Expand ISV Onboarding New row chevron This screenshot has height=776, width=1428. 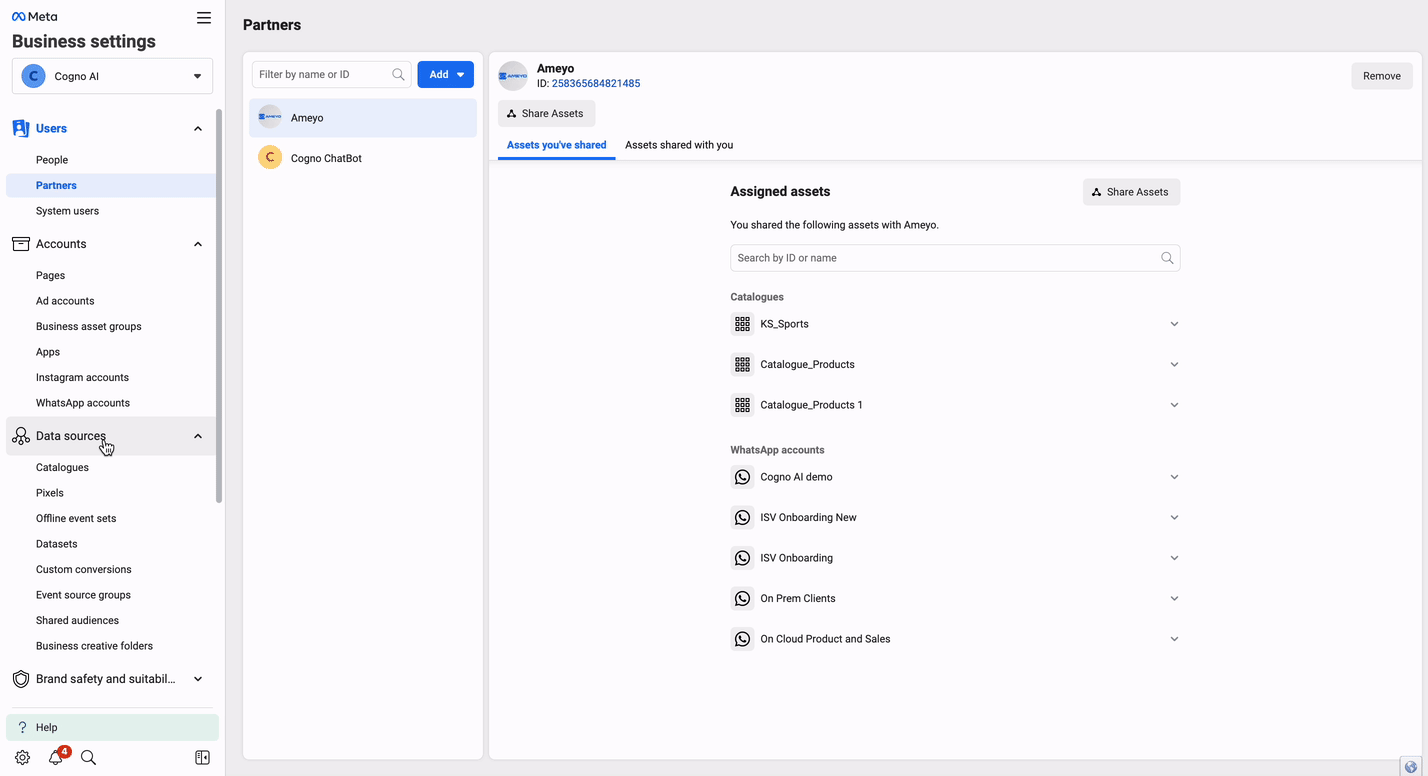[x=1174, y=517]
